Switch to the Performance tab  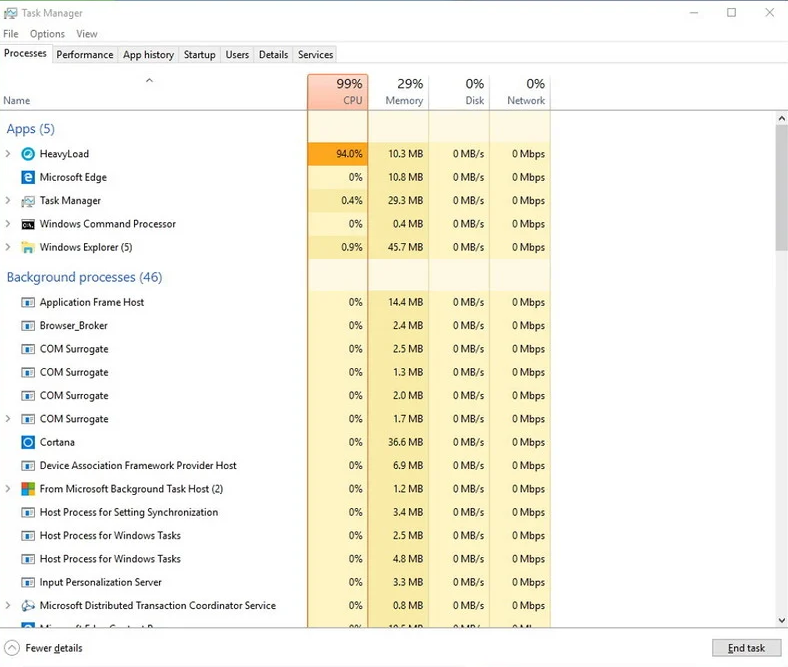tap(84, 54)
